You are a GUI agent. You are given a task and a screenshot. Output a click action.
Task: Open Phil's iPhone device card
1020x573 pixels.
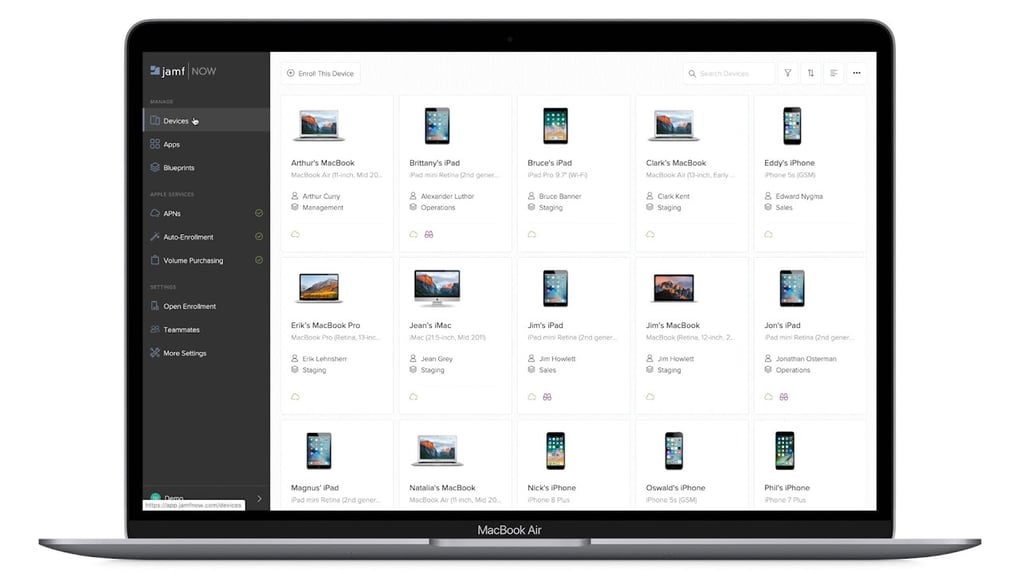(x=810, y=466)
